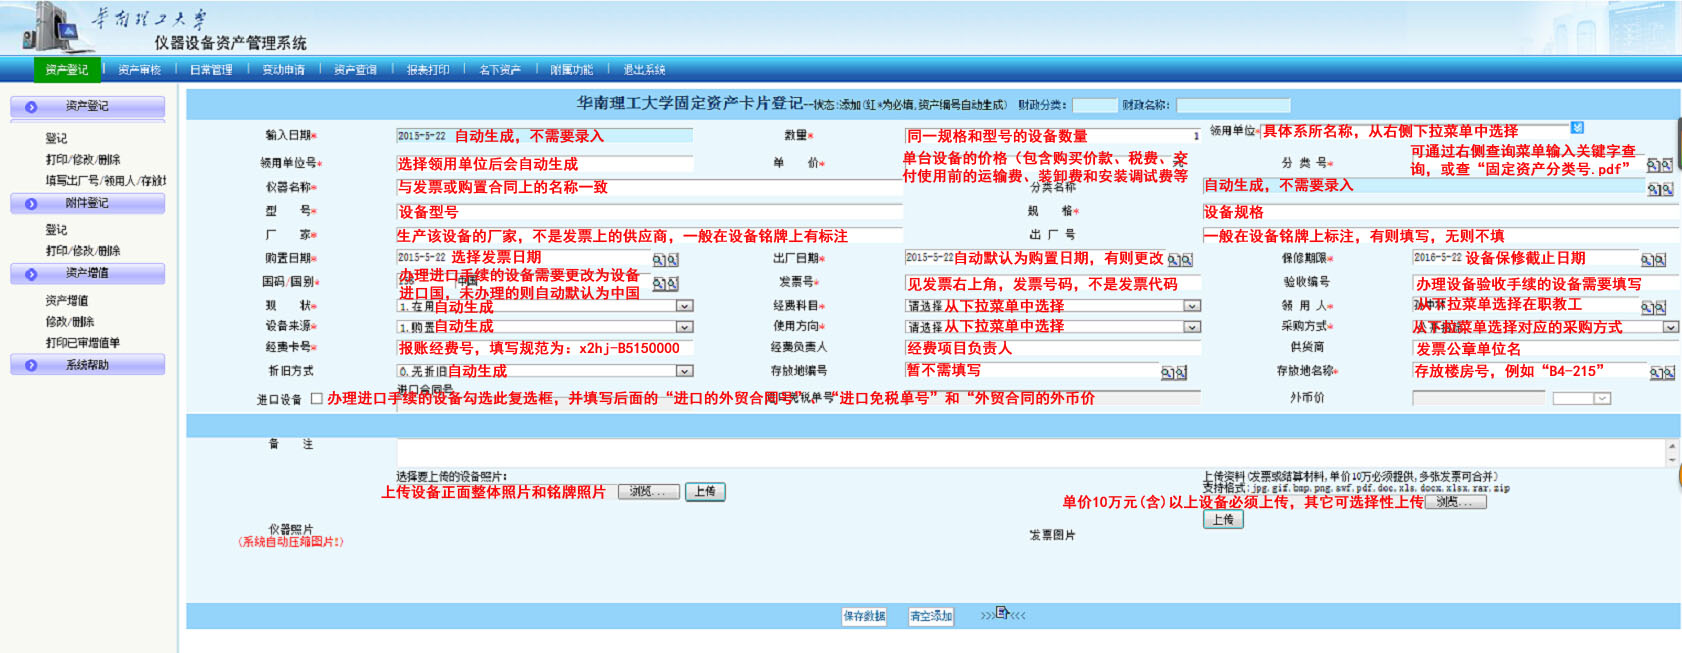Open the 资产查询 top menu item
1682x653 pixels.
(355, 70)
